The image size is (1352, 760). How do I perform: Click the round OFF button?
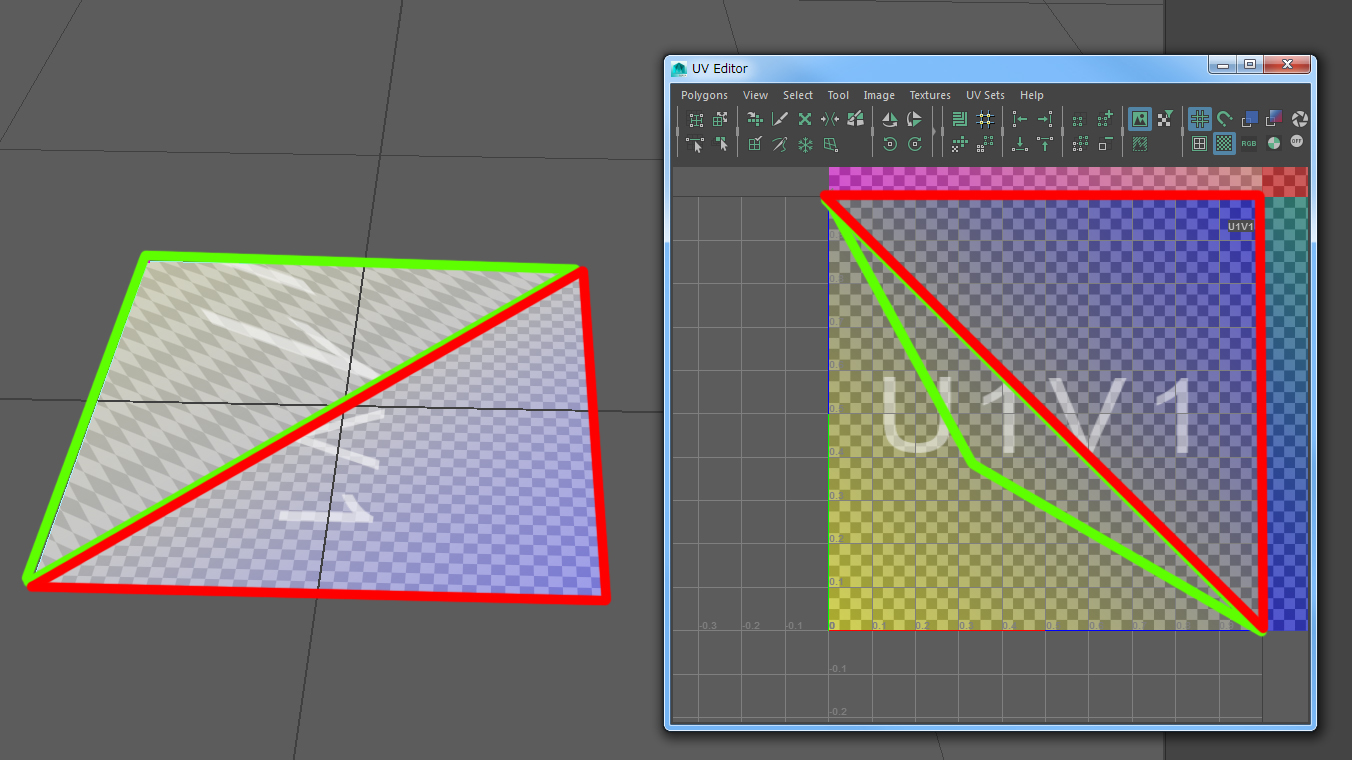[1297, 141]
